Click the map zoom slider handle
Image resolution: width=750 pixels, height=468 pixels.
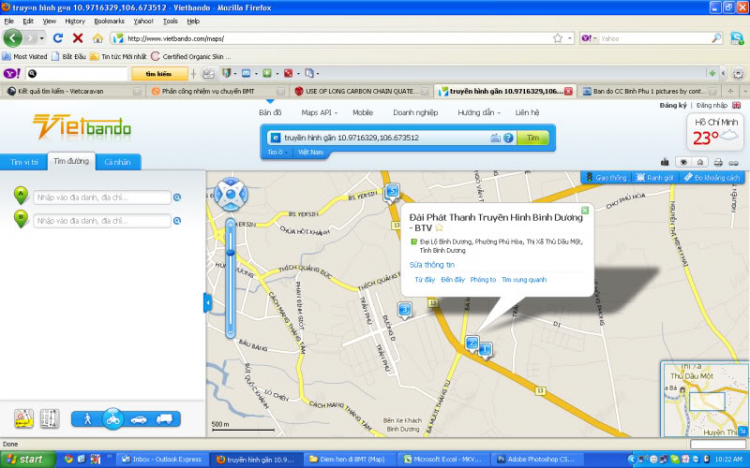pos(231,252)
